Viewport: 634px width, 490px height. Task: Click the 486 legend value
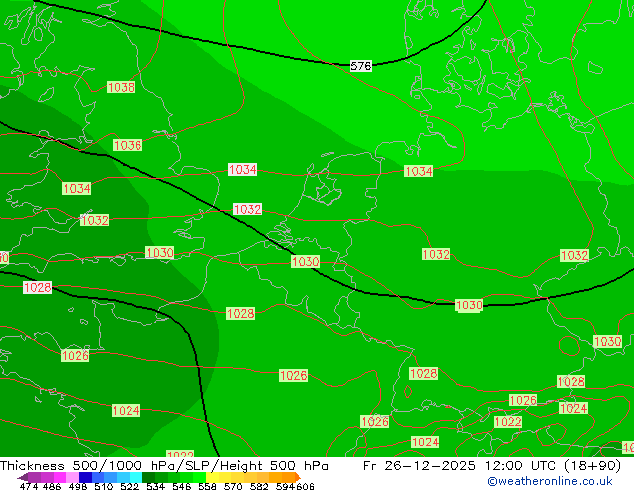click(52, 486)
